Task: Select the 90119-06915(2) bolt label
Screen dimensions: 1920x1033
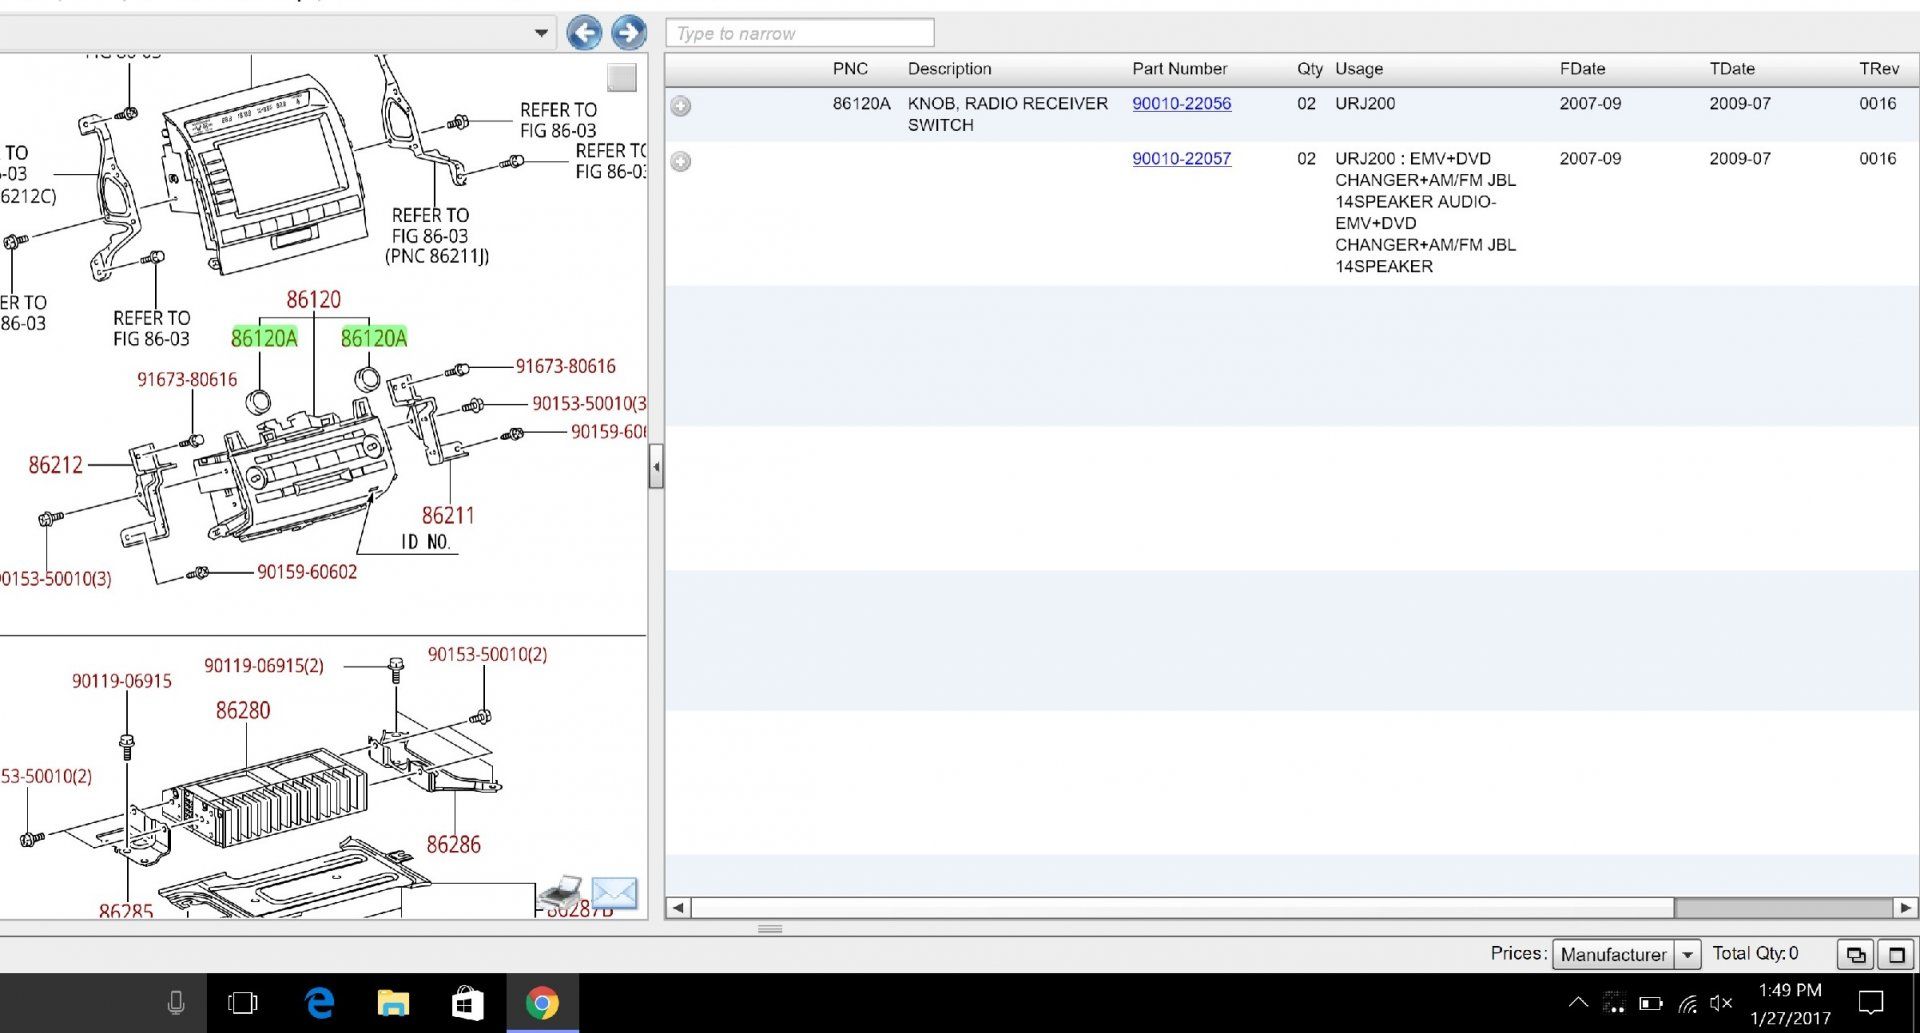Action: click(264, 666)
